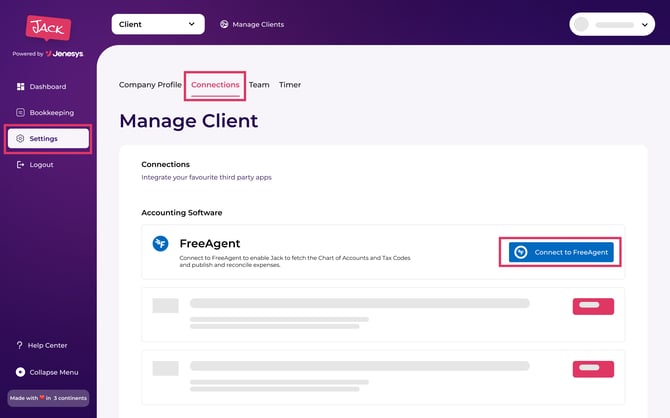
Task: Click the Logout arrow icon
Action: (20, 165)
